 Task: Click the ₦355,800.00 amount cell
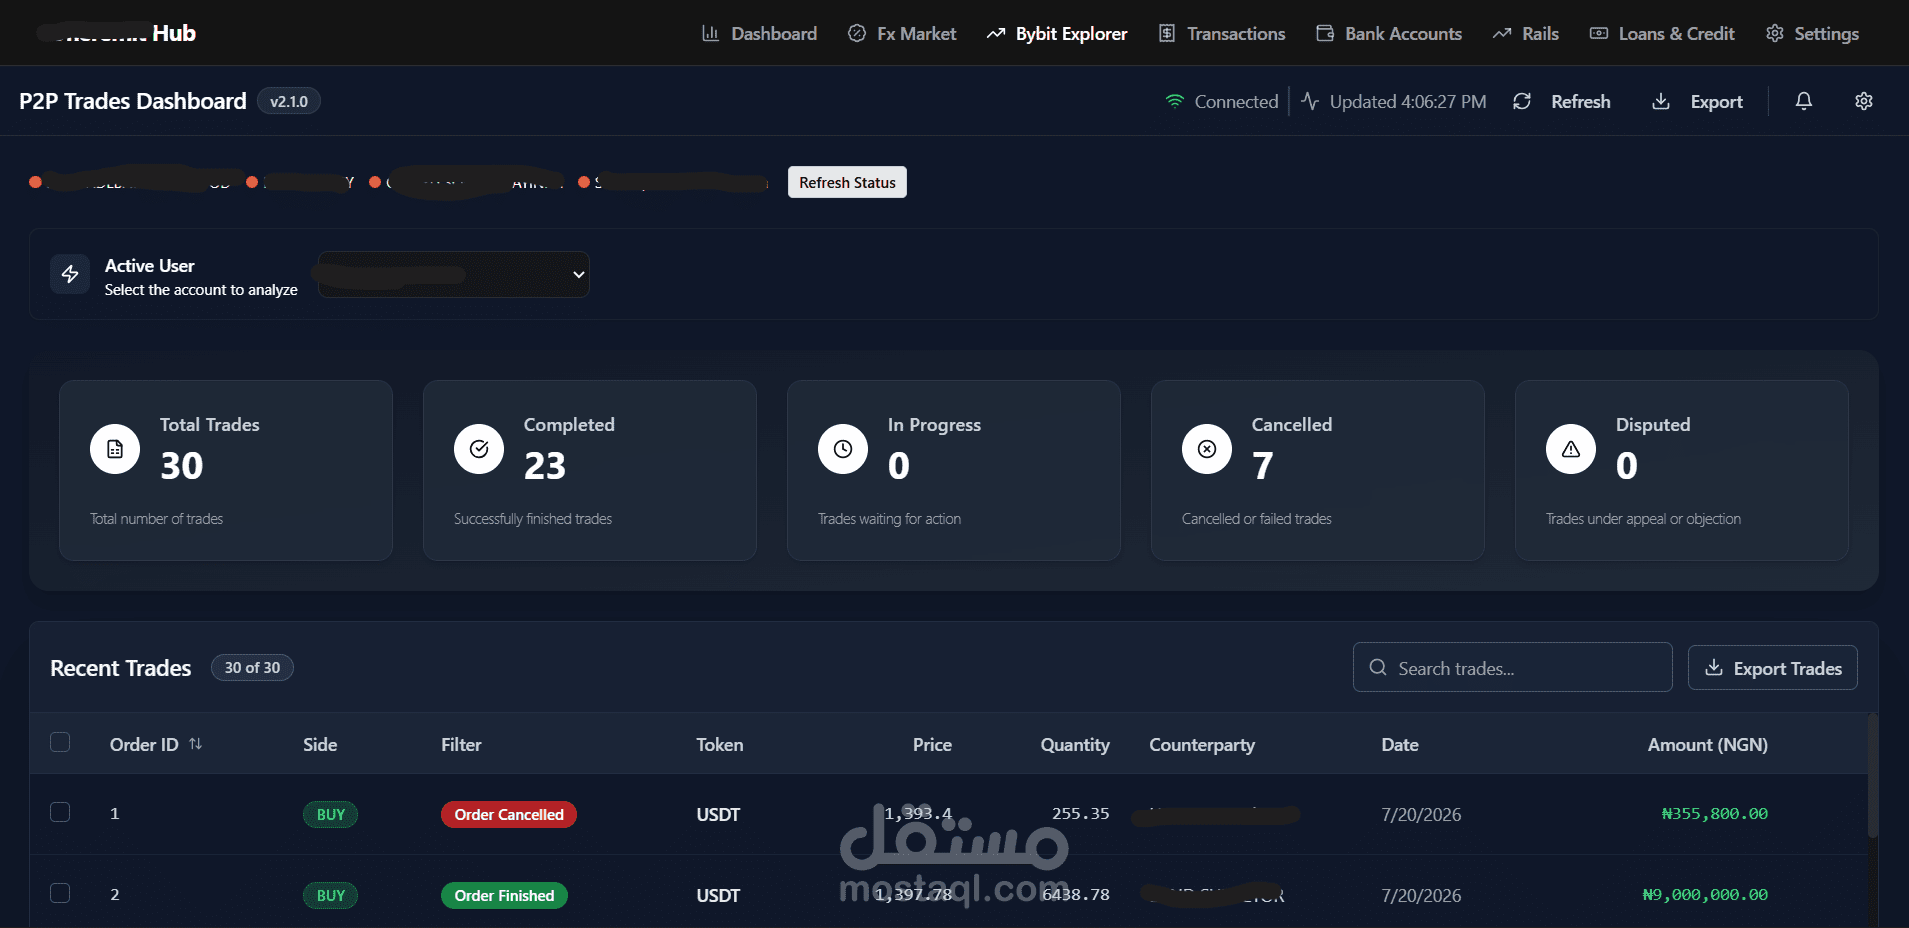(1714, 814)
